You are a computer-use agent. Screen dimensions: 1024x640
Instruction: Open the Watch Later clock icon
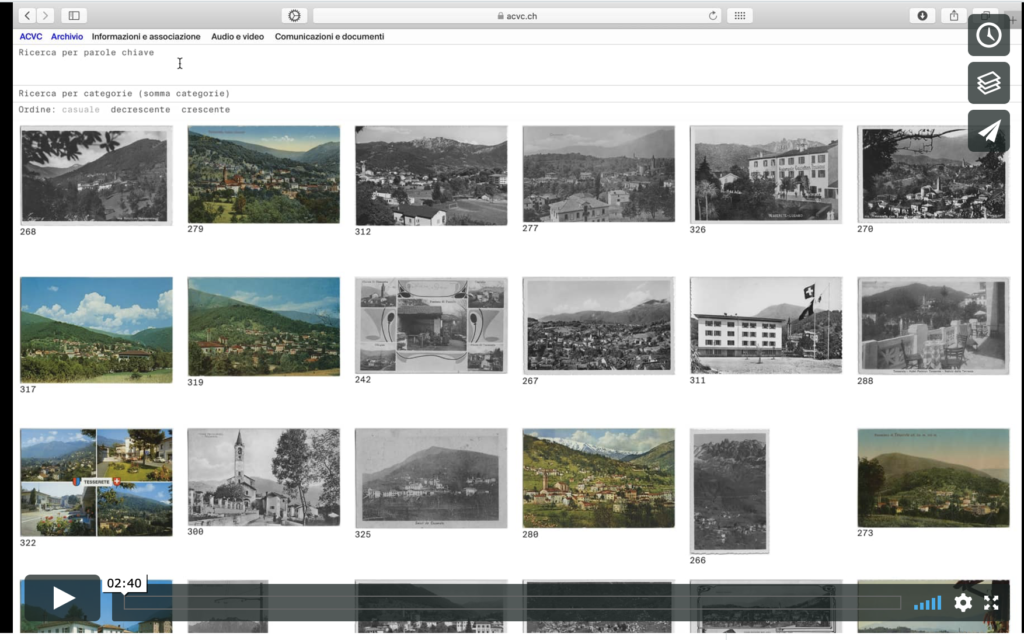(x=988, y=35)
